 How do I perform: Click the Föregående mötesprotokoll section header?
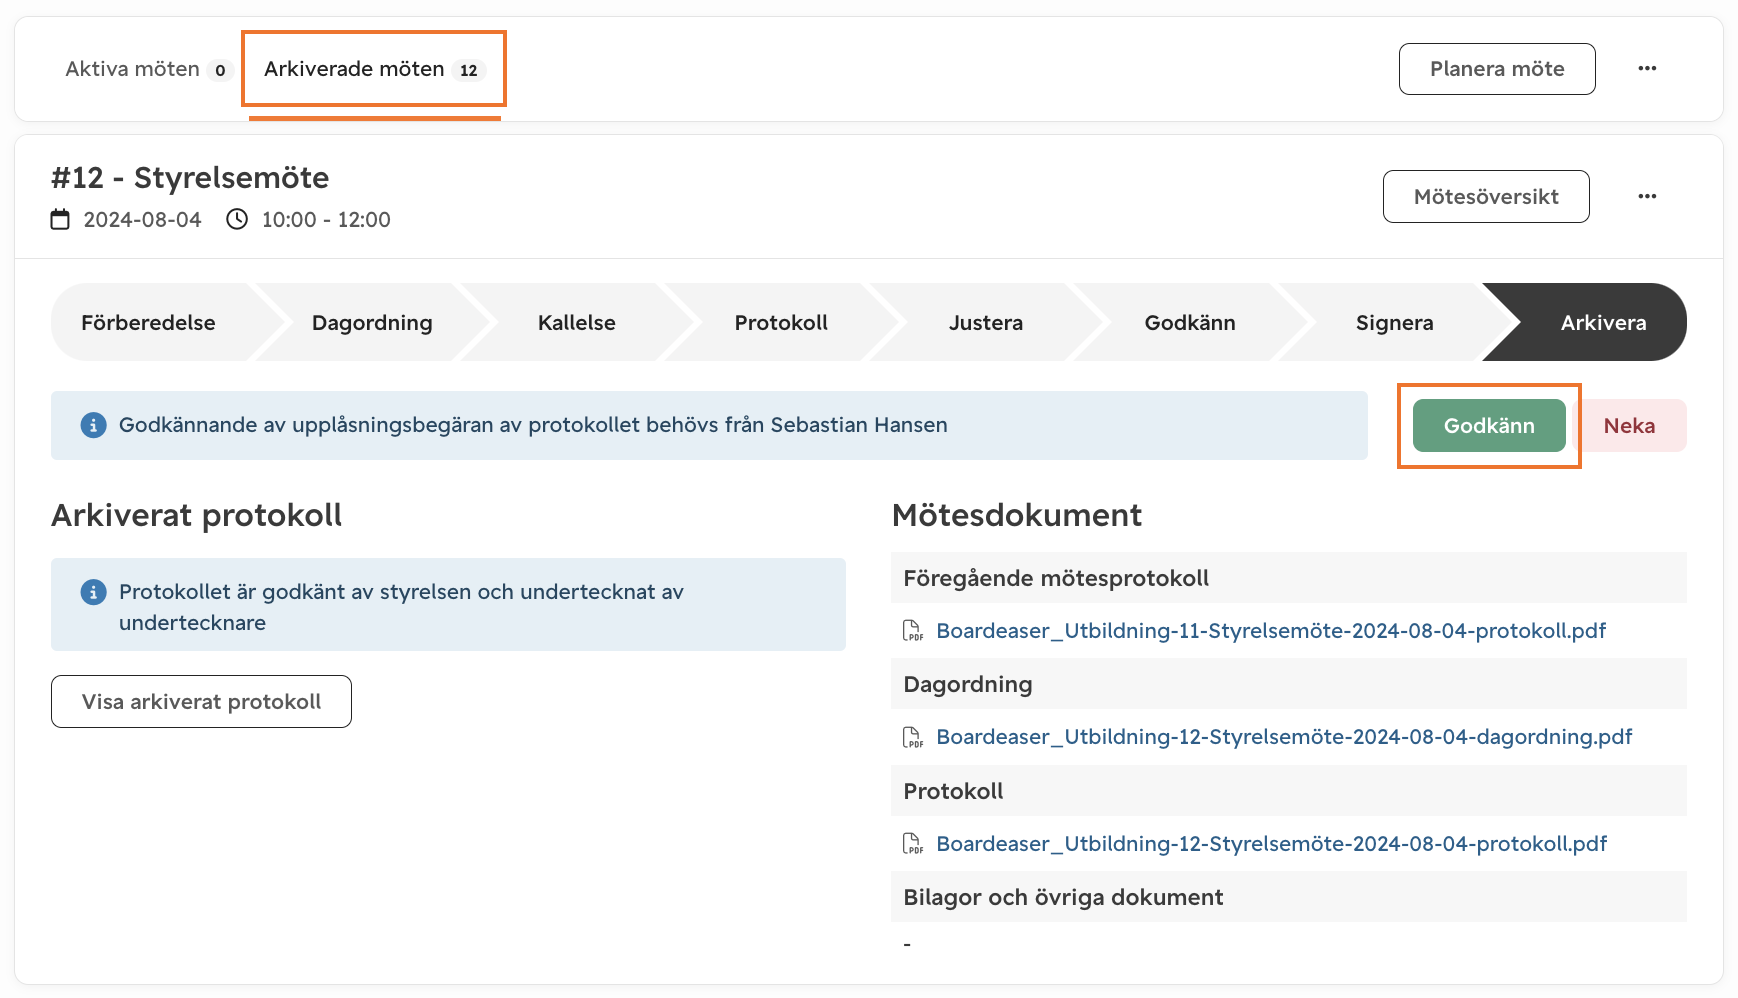(x=1289, y=578)
